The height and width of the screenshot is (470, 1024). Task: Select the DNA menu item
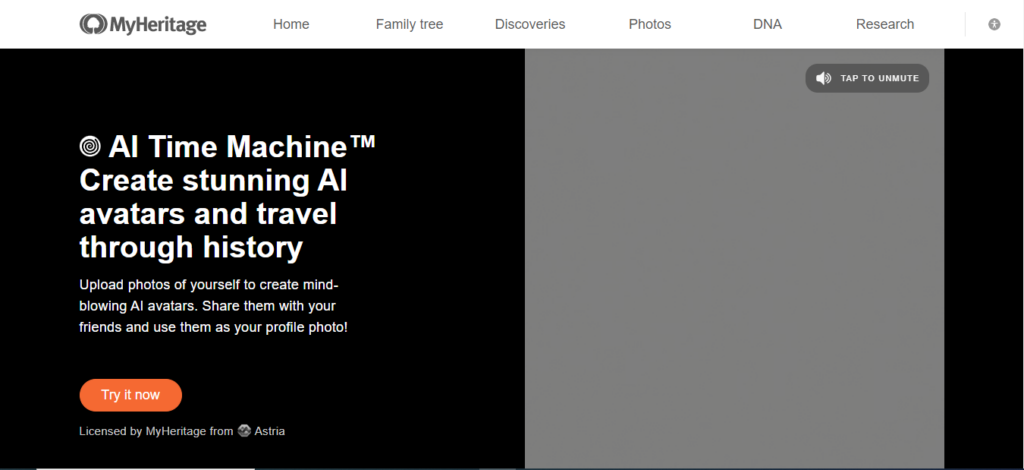pos(767,24)
